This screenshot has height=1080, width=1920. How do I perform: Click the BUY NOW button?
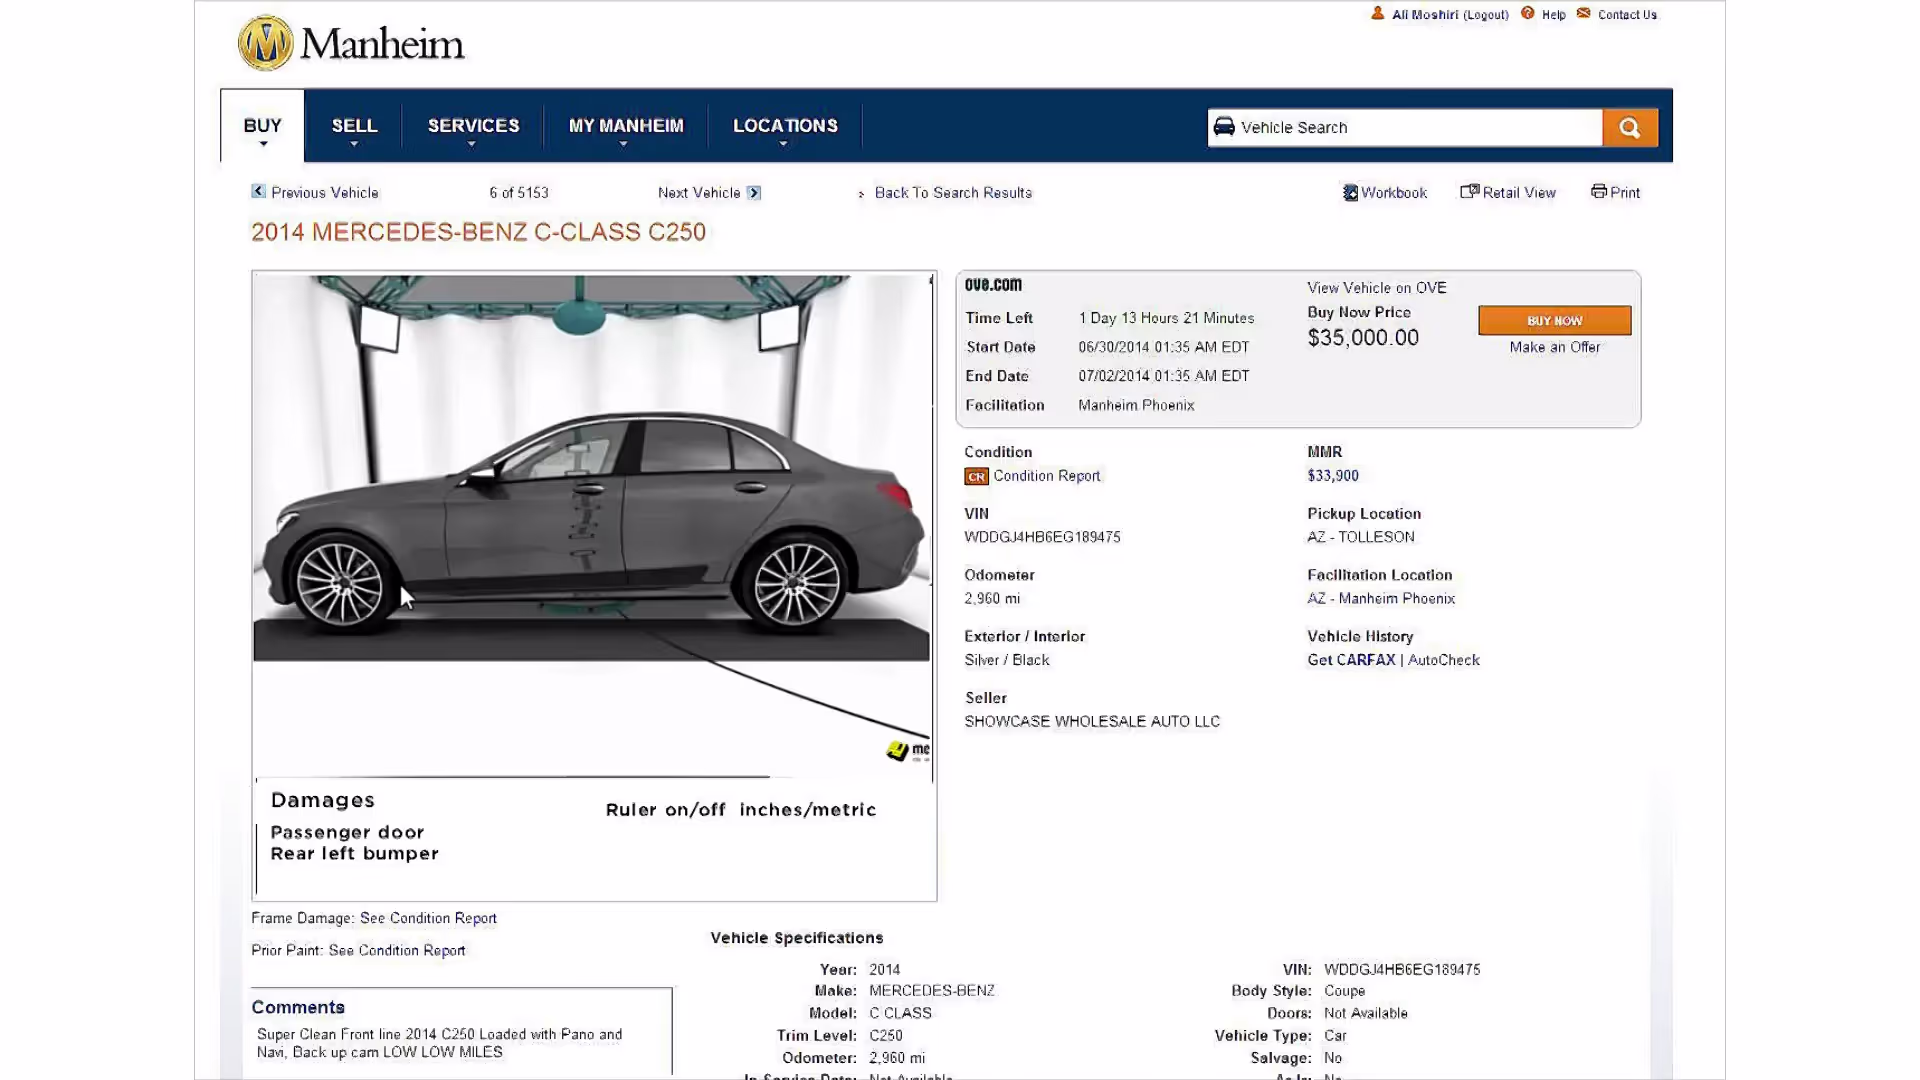pyautogui.click(x=1554, y=320)
